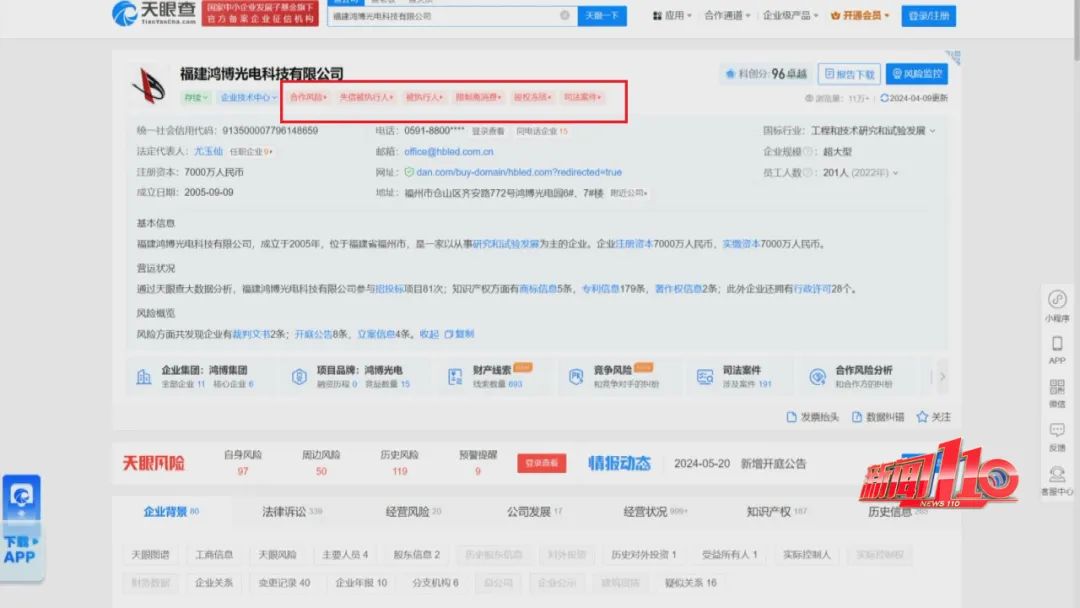Screen dimensions: 1080x608
Task: Click the 下载APP floating widget
Action: pyautogui.click(x=21, y=527)
